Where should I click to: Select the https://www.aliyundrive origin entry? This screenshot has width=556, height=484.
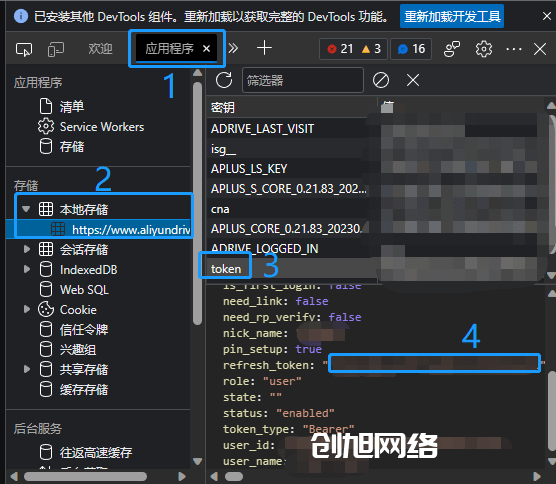tap(131, 230)
